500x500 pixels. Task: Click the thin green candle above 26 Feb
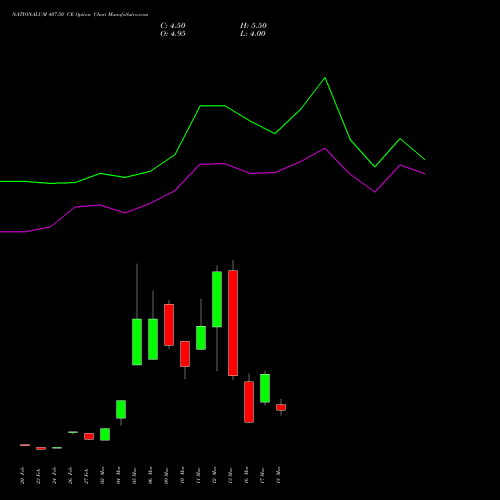(73, 432)
